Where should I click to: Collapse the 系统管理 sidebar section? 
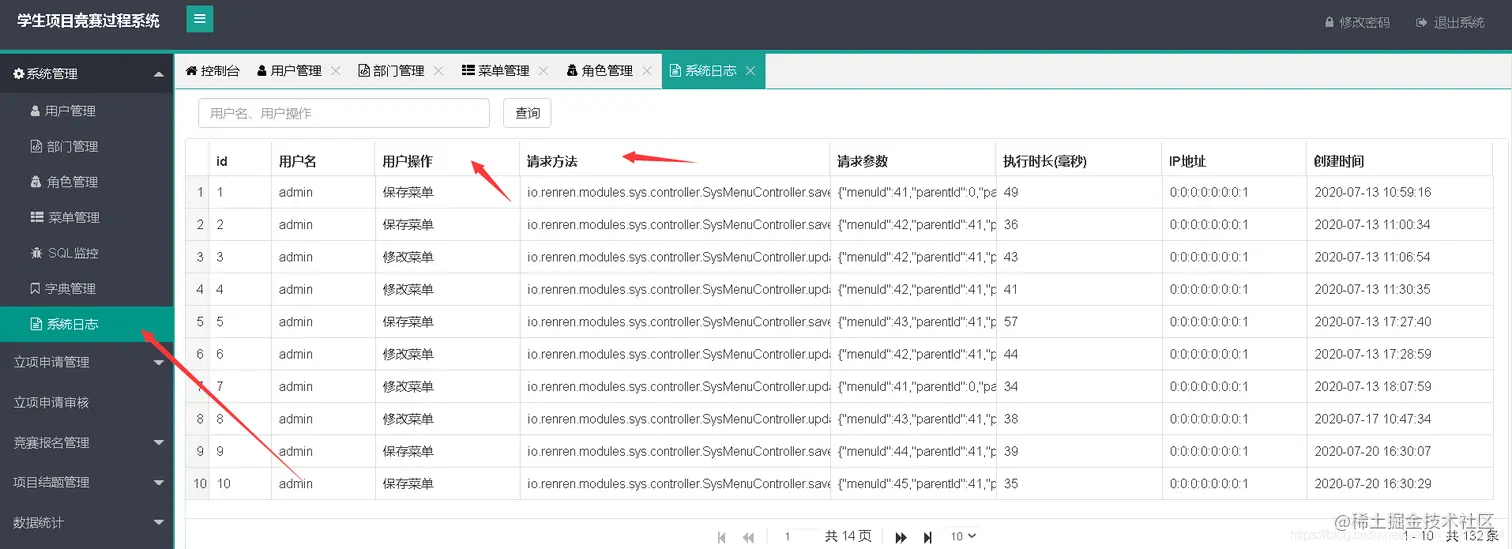tap(87, 73)
